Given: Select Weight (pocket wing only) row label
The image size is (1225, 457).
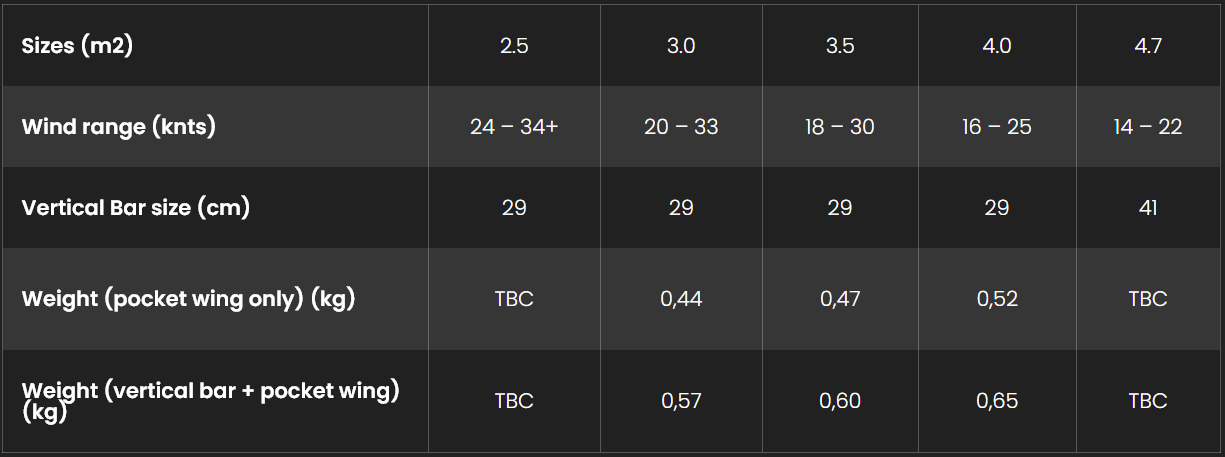Looking at the screenshot, I should pyautogui.click(x=189, y=299).
